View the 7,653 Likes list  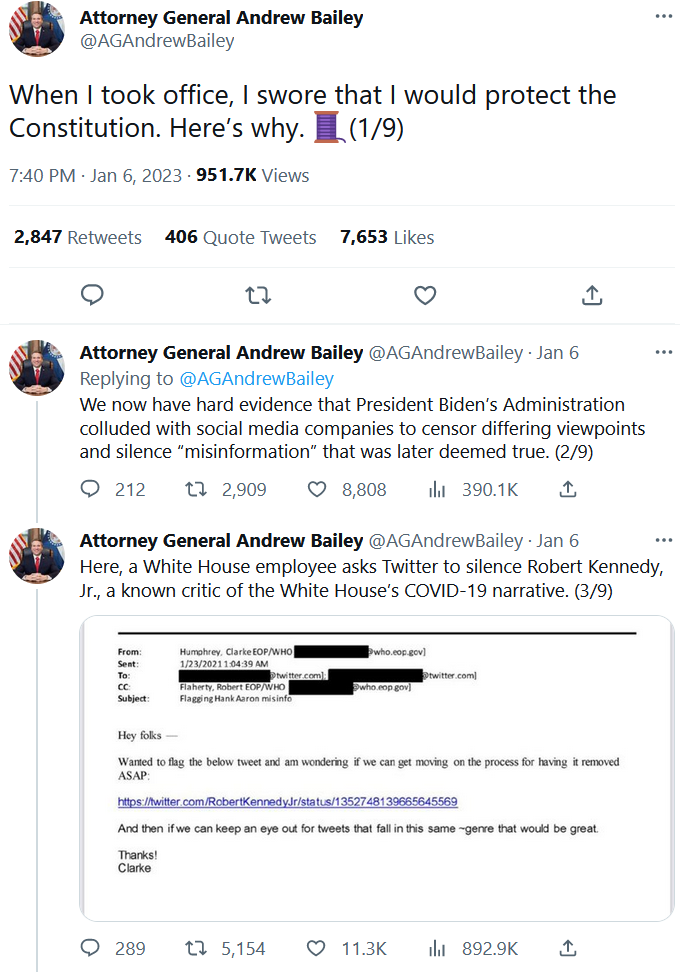387,237
